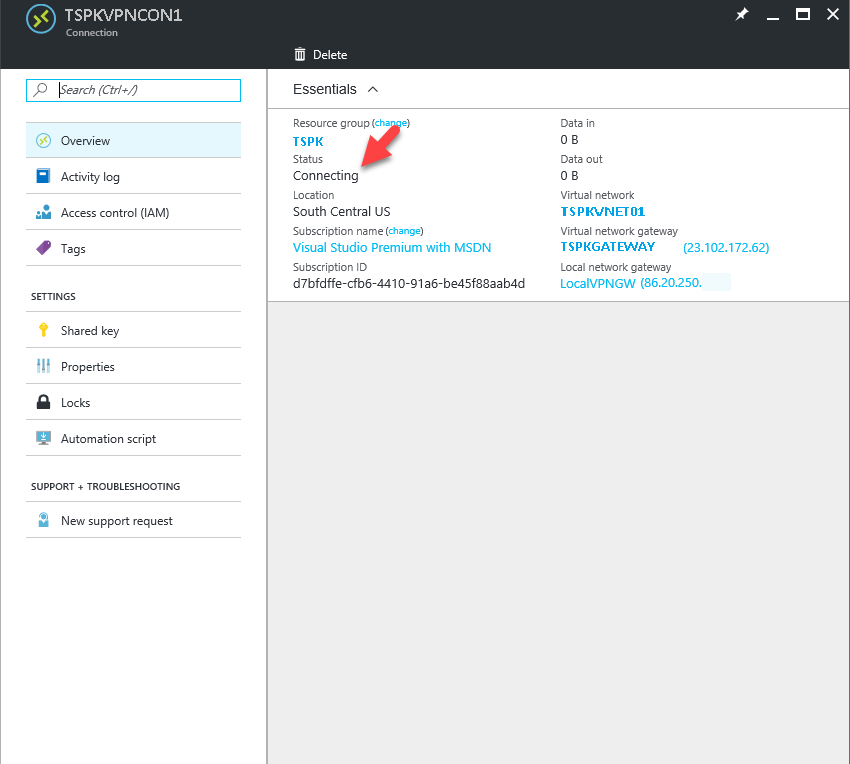The image size is (850, 764).
Task: Click the purple Tags icon
Action: point(43,248)
